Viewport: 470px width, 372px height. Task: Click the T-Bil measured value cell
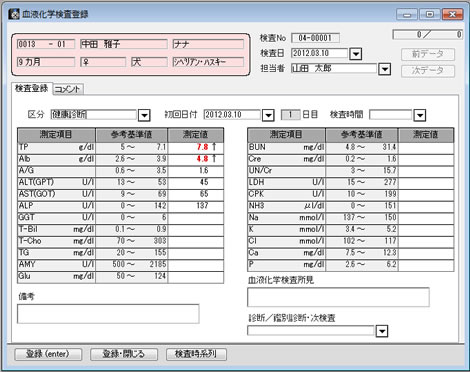196,229
